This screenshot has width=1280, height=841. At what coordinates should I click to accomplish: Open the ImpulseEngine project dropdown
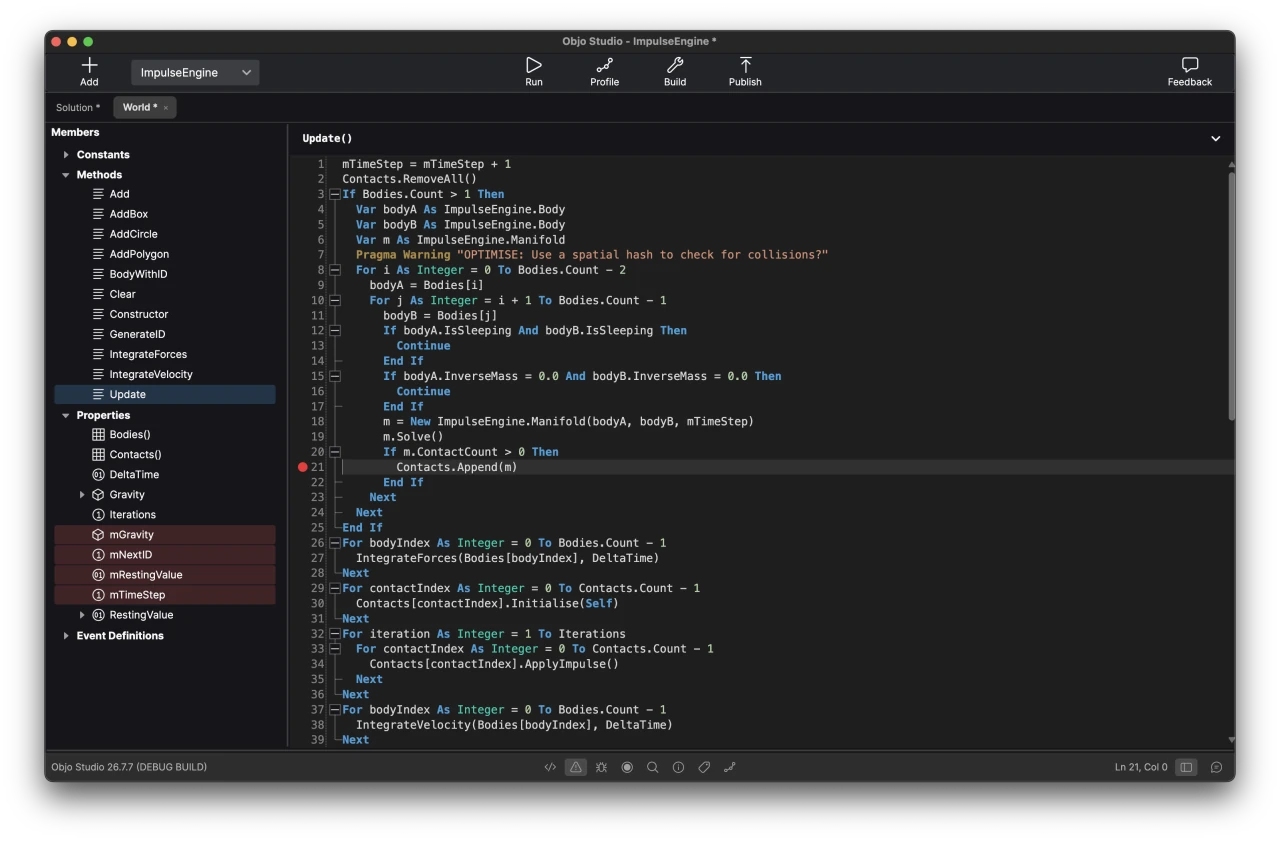[195, 72]
